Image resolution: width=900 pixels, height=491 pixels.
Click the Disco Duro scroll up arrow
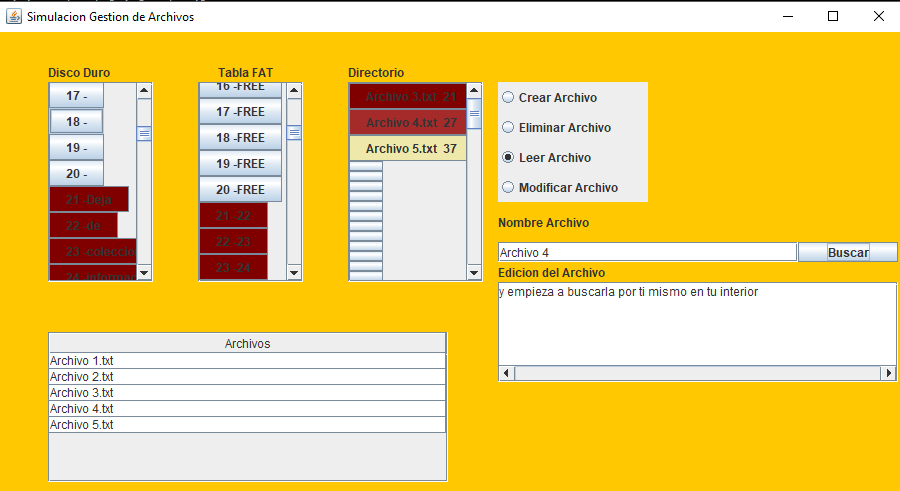144,90
